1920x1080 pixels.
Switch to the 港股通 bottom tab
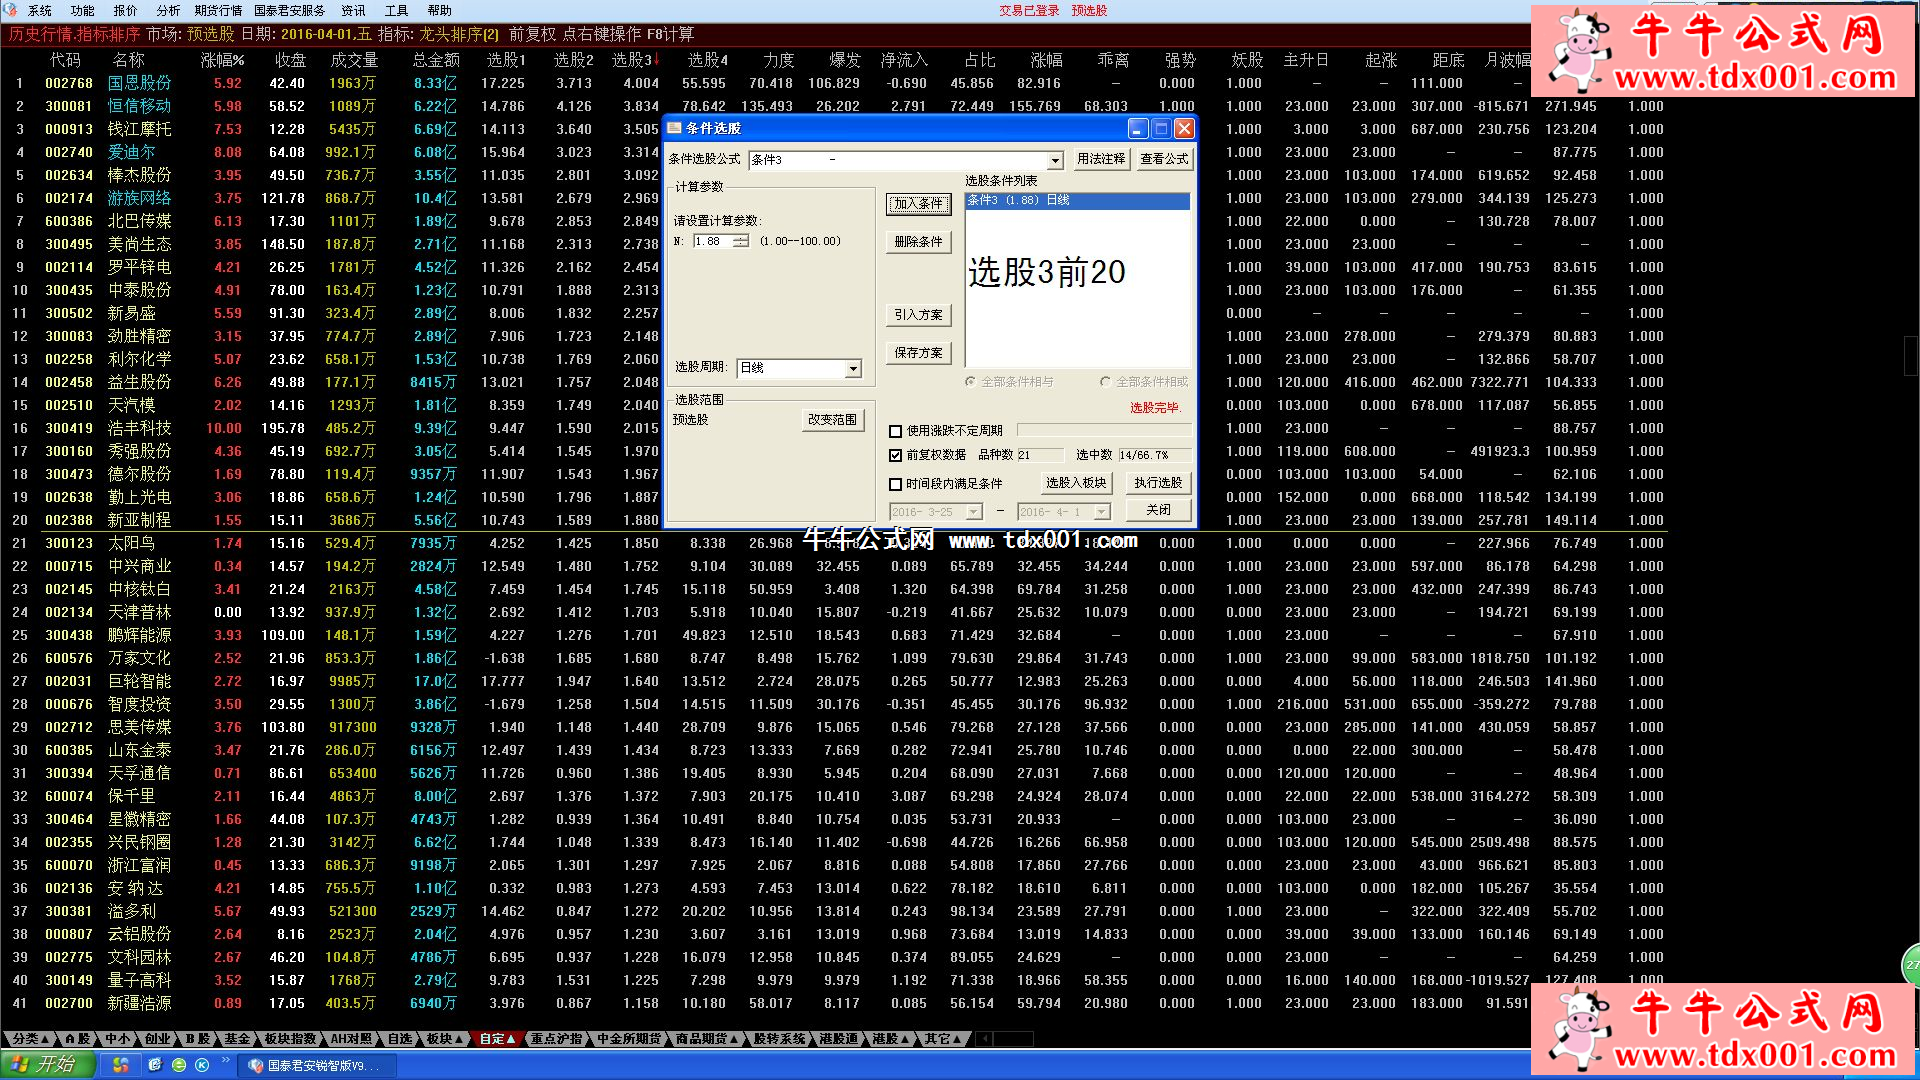[839, 1039]
